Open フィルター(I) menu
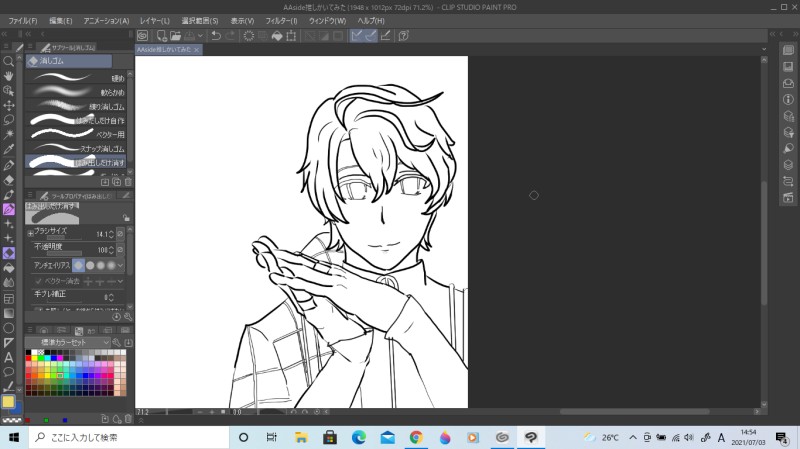The width and height of the screenshot is (800, 449). click(281, 21)
